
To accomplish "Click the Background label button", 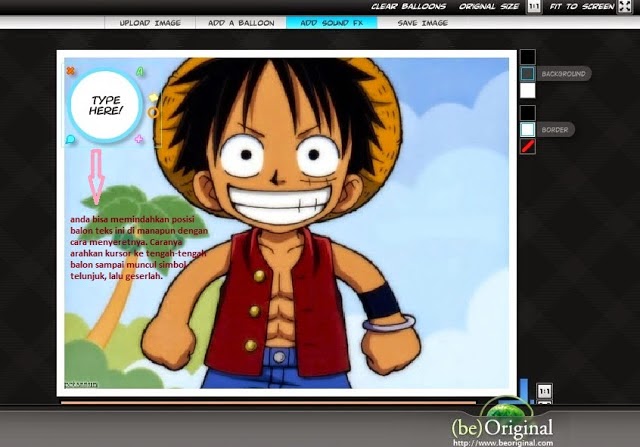I will (563, 73).
